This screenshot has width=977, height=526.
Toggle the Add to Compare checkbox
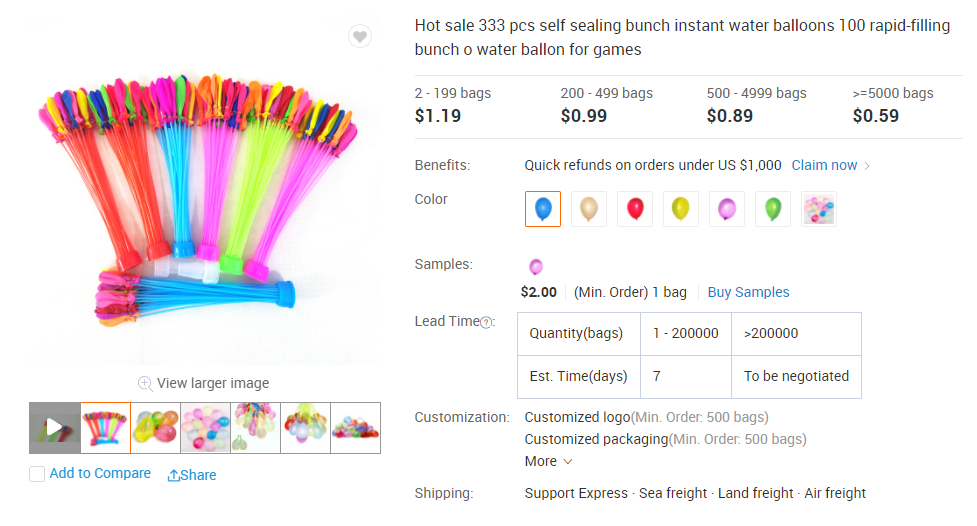37,474
